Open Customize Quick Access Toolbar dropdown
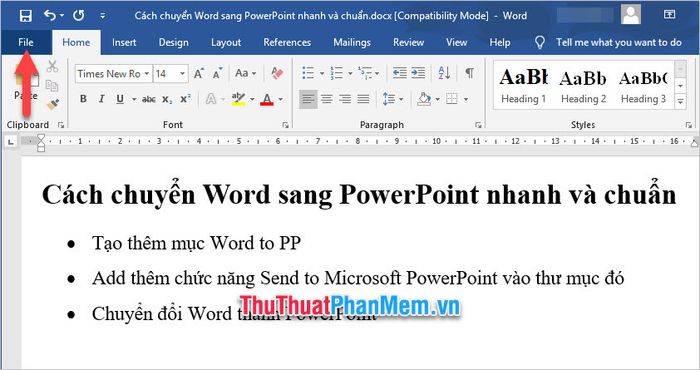700x370 pixels. tap(103, 16)
